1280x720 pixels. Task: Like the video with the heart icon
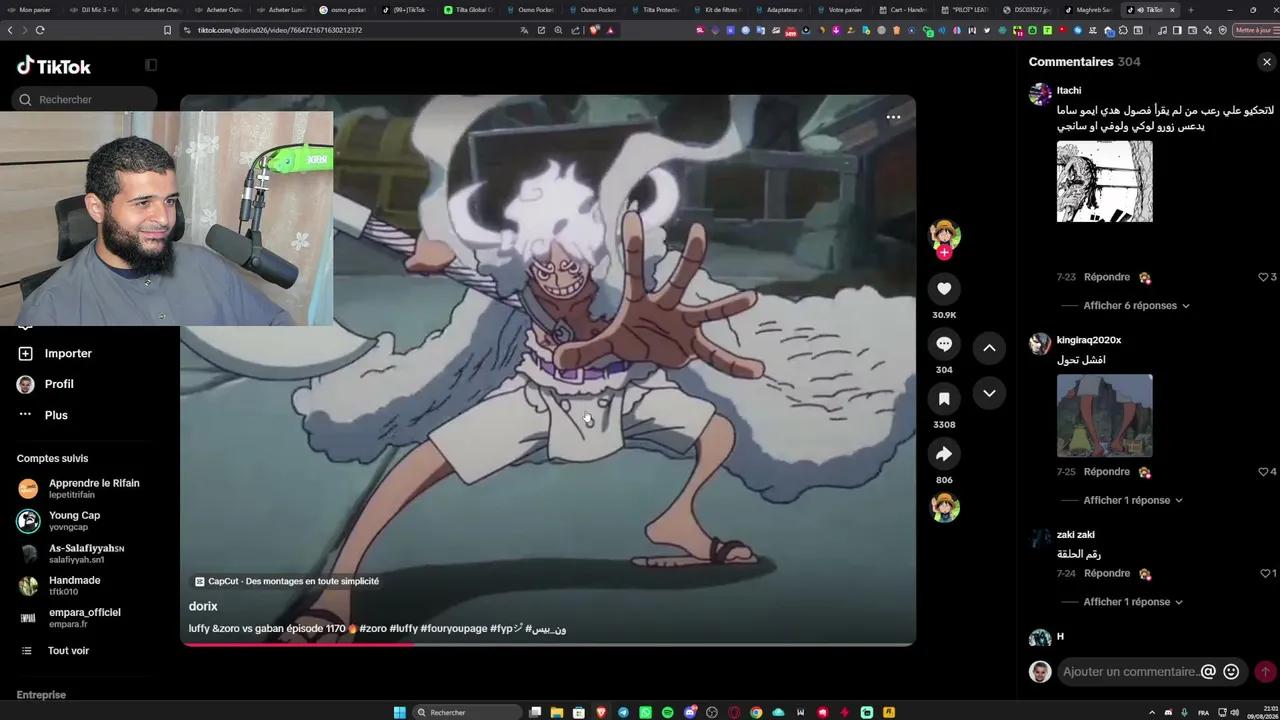click(944, 289)
